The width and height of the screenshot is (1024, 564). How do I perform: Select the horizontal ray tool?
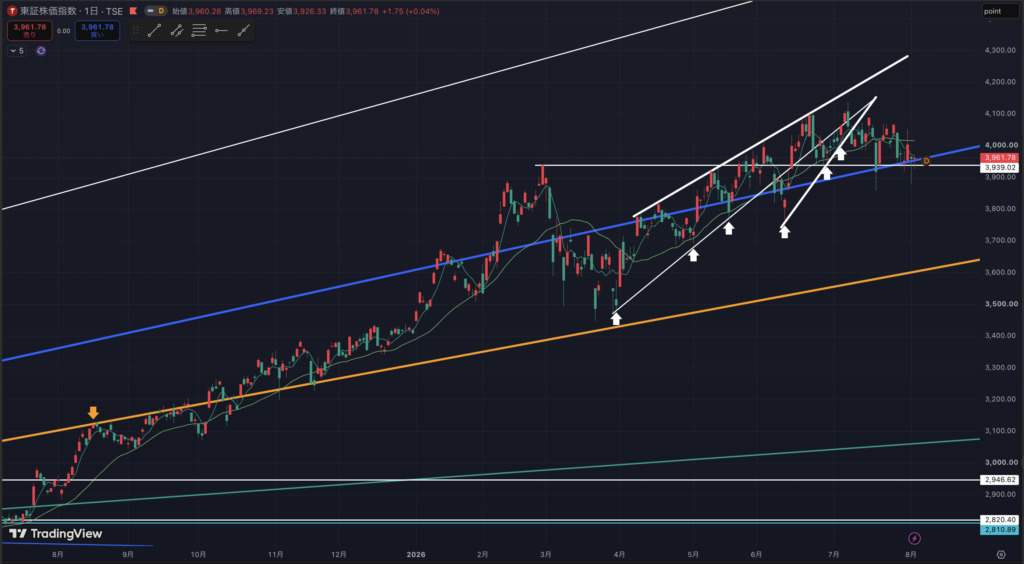(221, 30)
